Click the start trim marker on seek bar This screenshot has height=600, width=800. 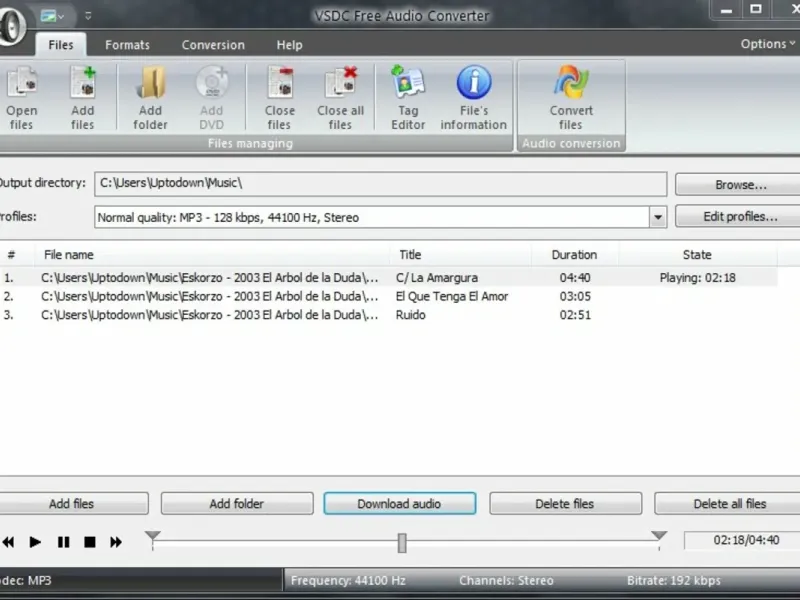[x=153, y=536]
